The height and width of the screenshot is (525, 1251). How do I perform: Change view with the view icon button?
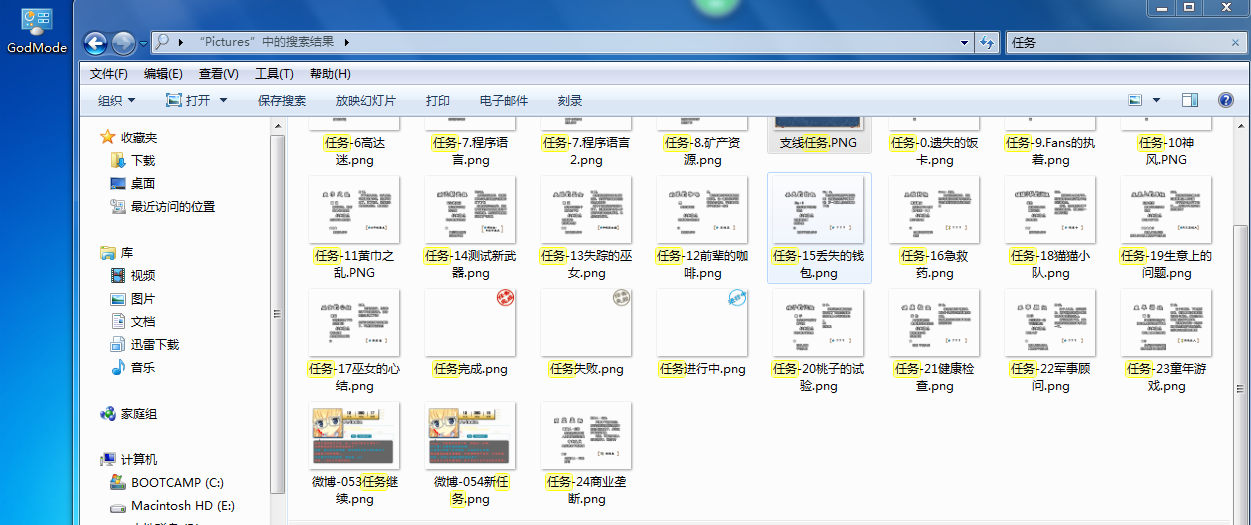coord(1135,100)
